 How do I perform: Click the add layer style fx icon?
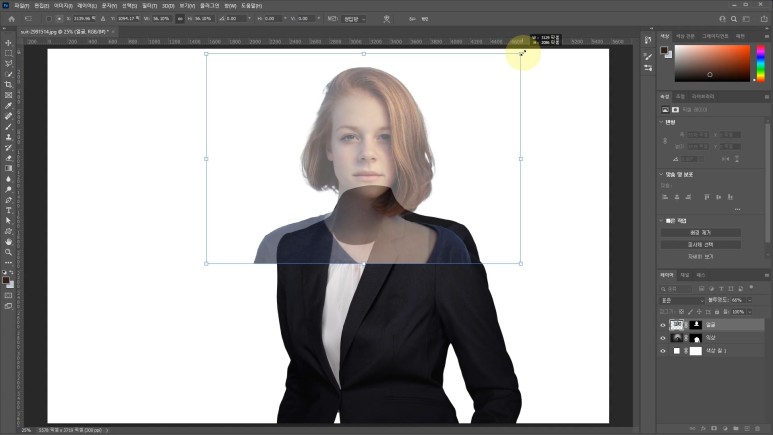[703, 429]
